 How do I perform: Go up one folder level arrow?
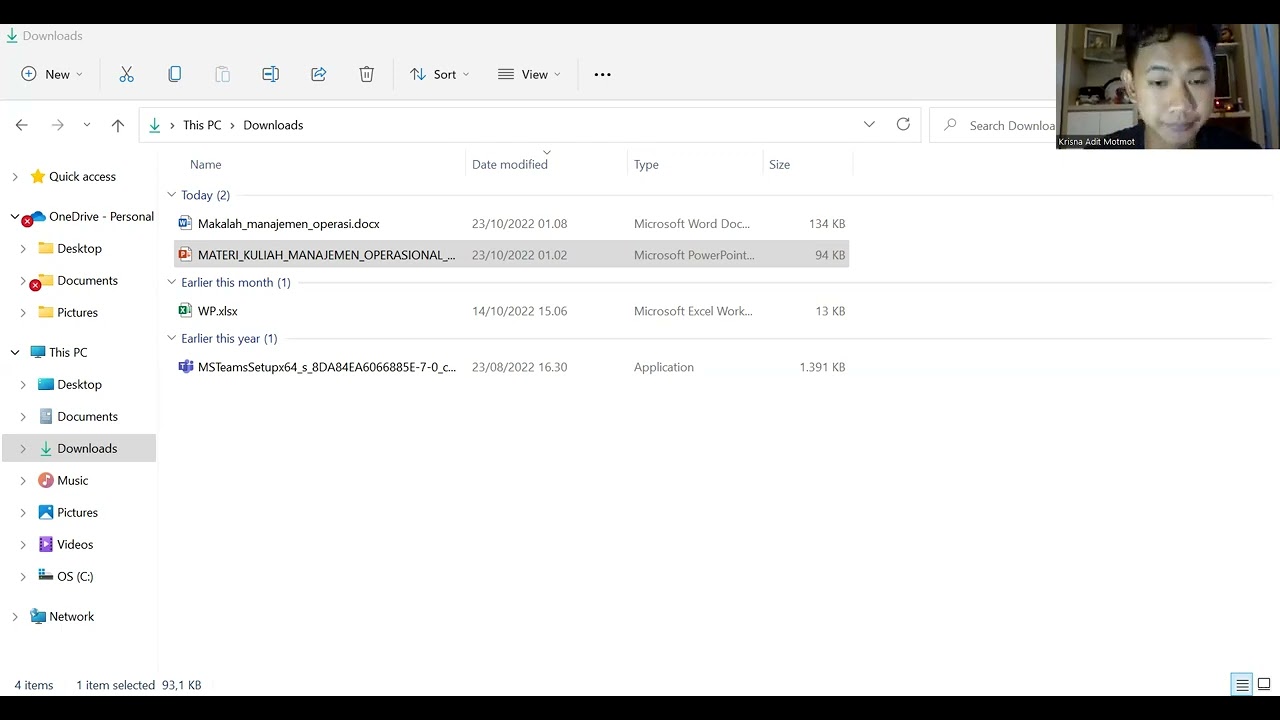(x=118, y=125)
